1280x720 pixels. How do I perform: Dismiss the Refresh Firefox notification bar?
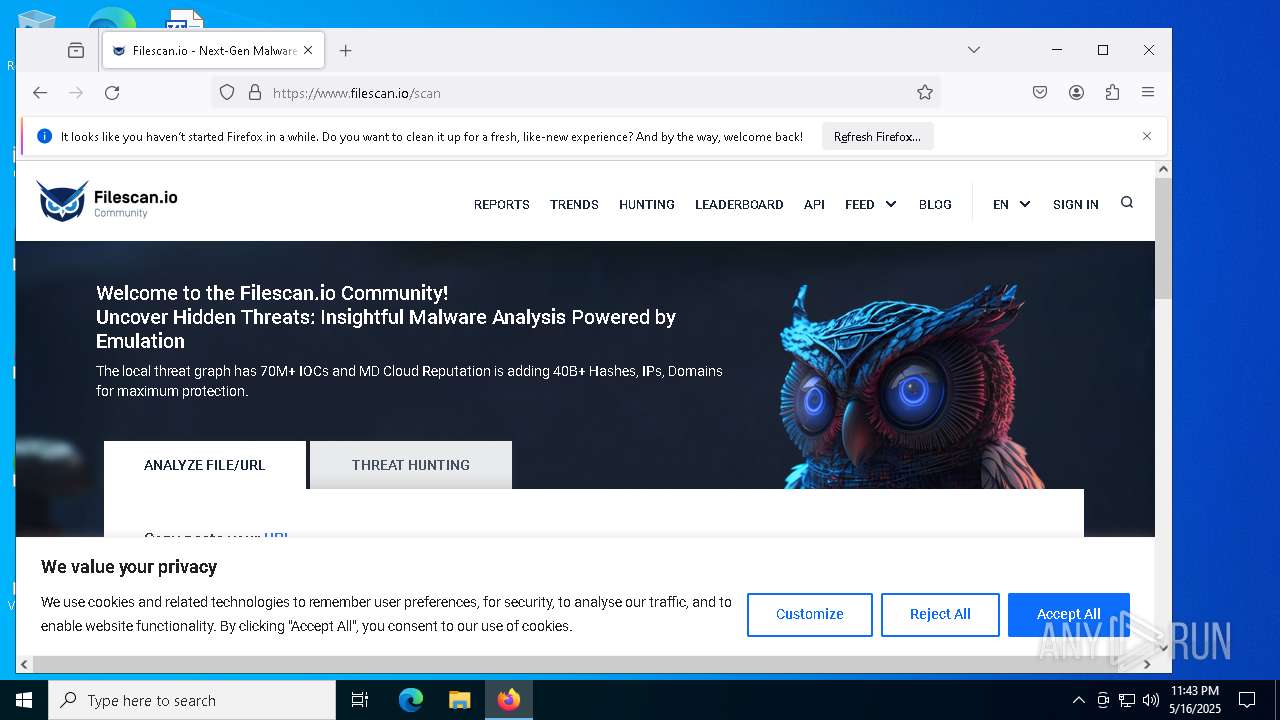click(x=1147, y=136)
